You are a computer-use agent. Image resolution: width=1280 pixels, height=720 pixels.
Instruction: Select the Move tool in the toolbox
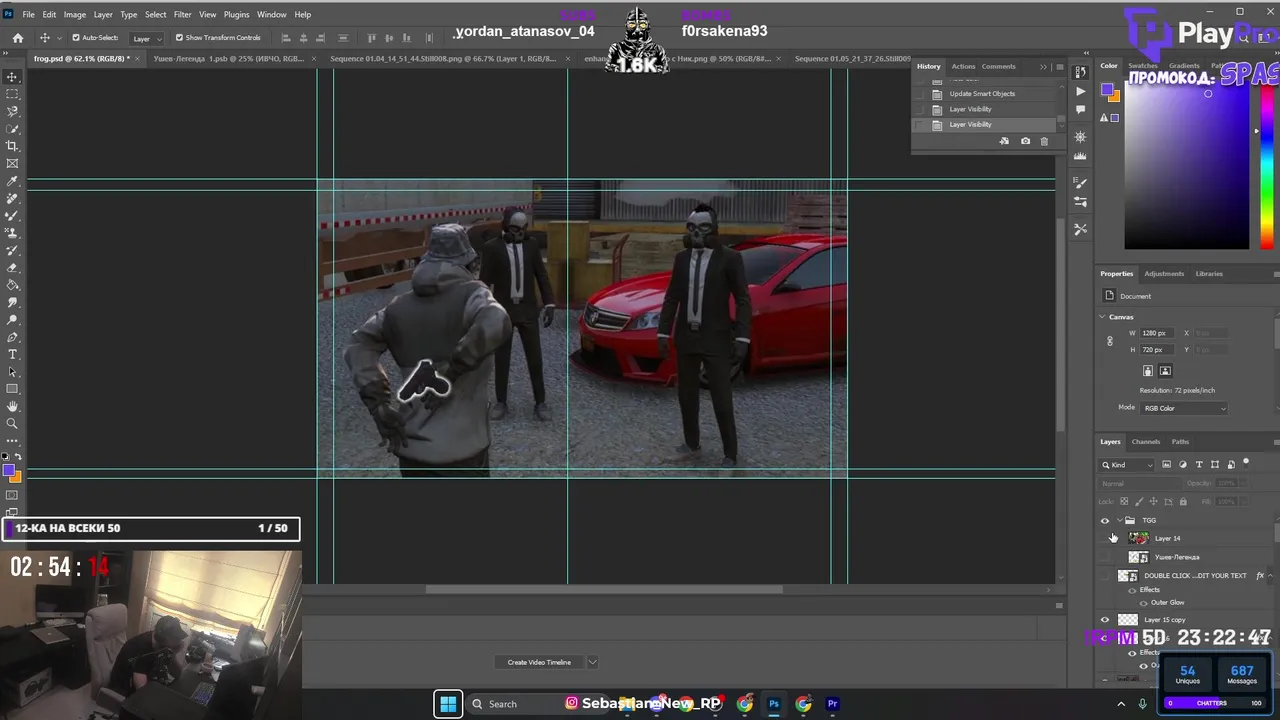tap(12, 77)
